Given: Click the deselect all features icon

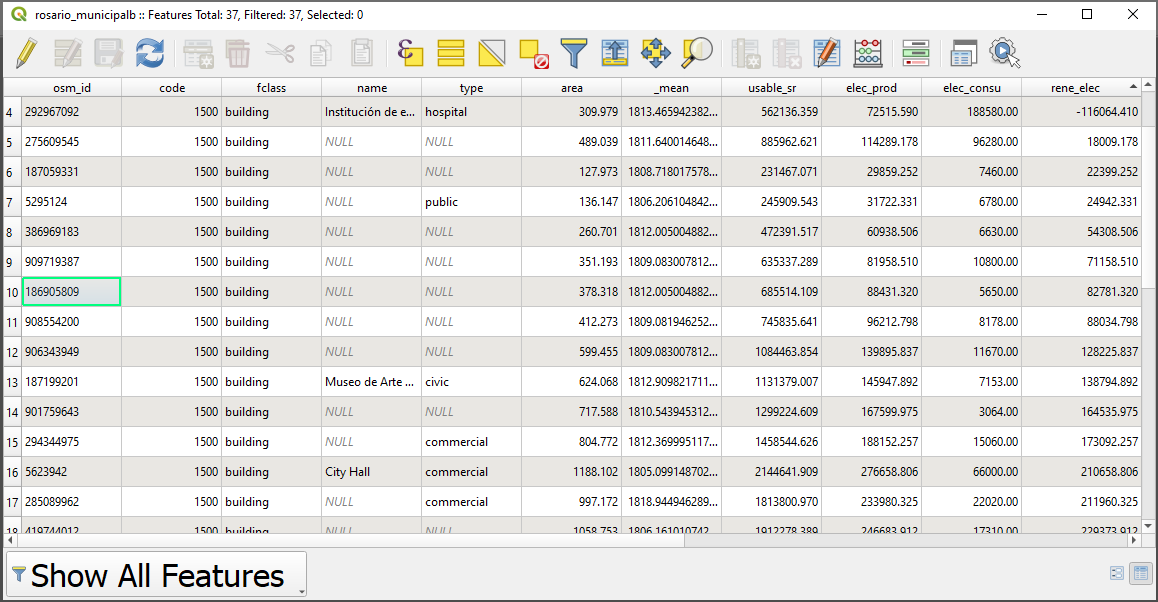Looking at the screenshot, I should (x=534, y=53).
